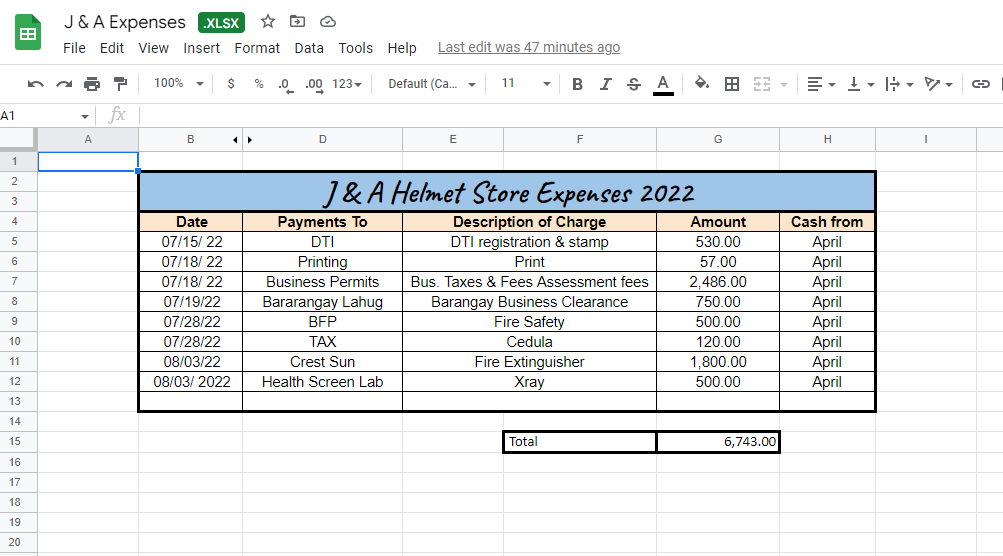1003x556 pixels.
Task: Click the .XLSX file format badge
Action: (221, 22)
